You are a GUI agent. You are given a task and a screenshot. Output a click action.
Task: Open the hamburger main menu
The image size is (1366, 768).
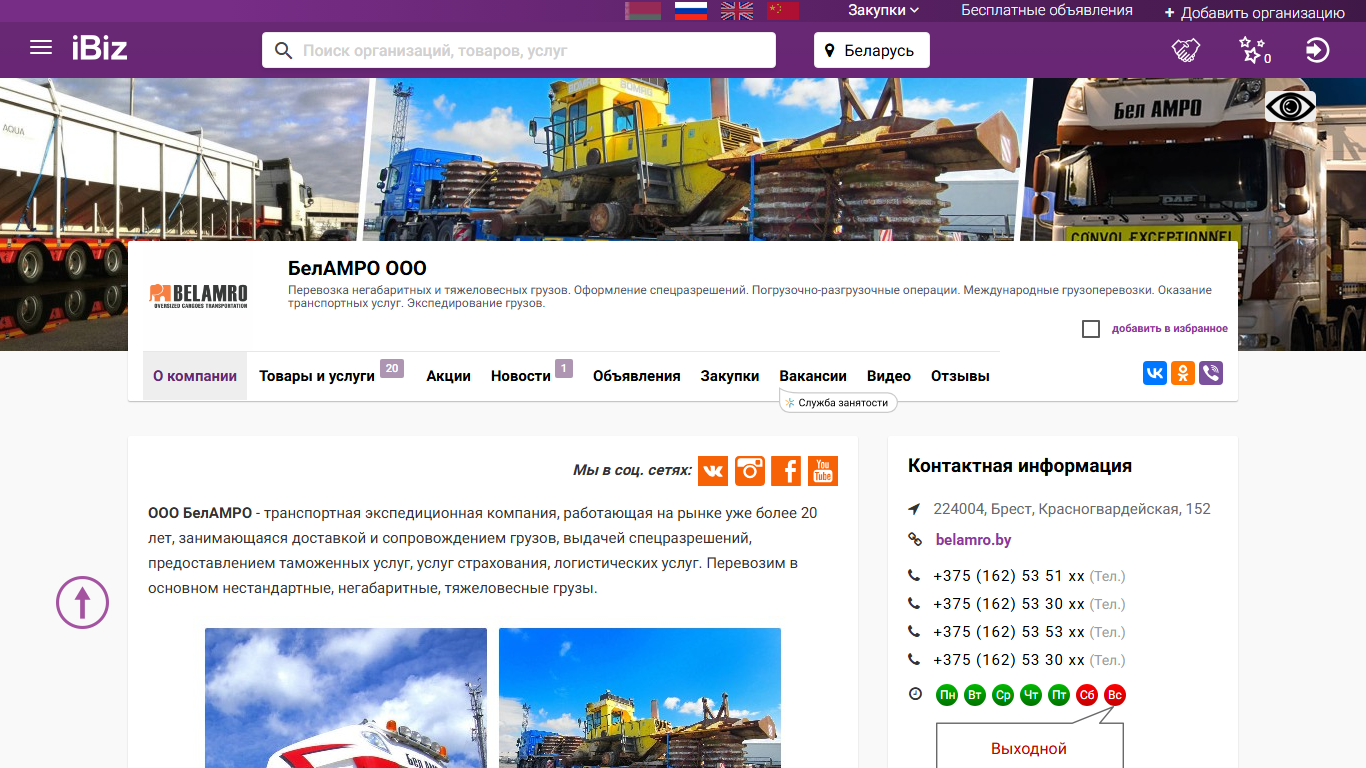41,48
